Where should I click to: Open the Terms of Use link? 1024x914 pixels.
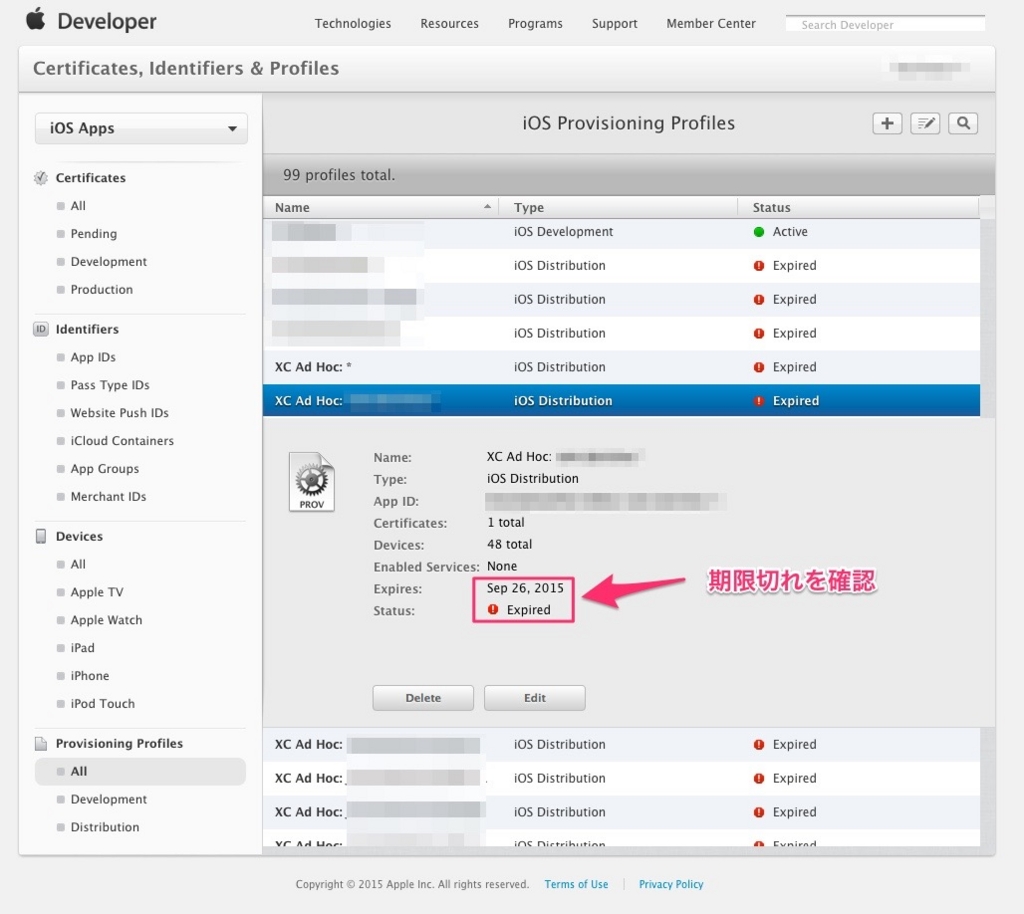coord(576,884)
